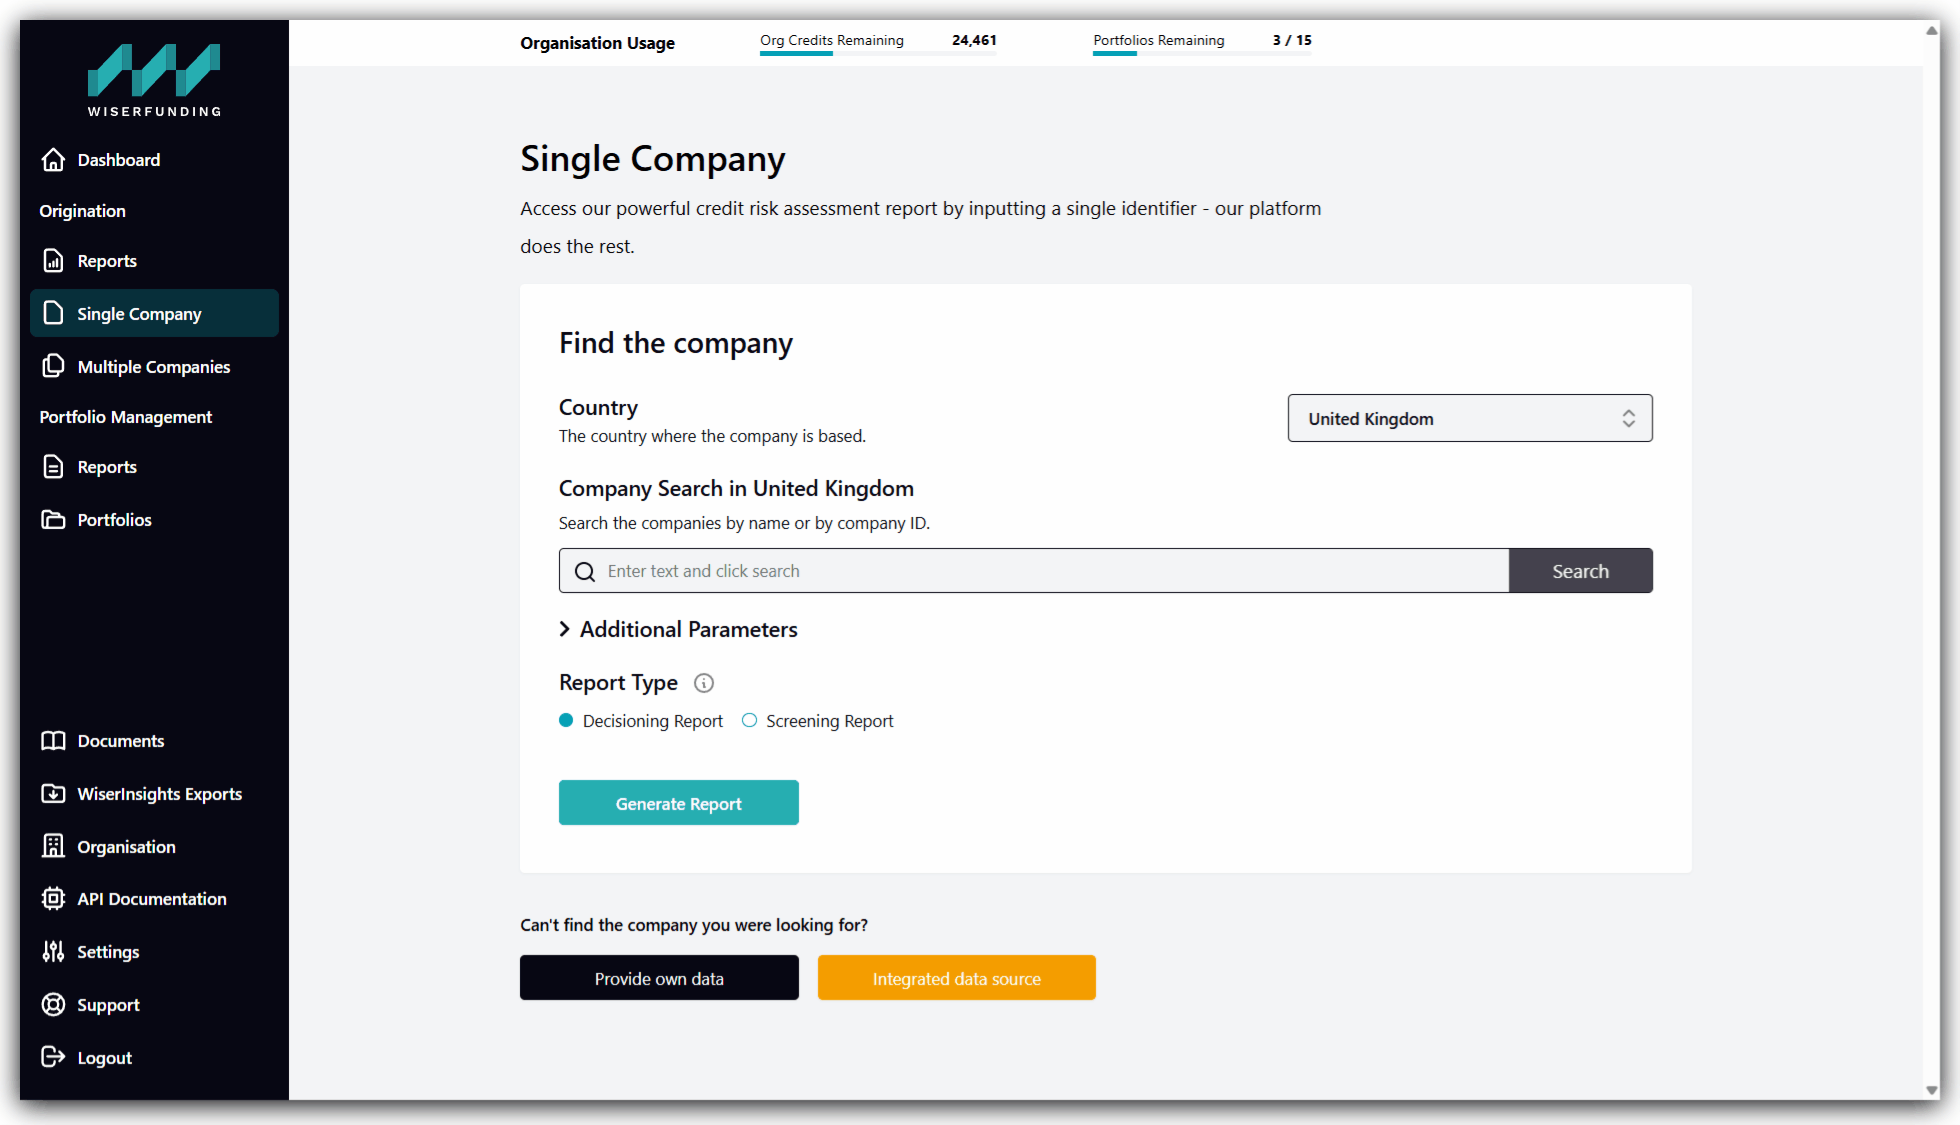This screenshot has width=1960, height=1125.
Task: Click the Wiserfunding logo
Action: (x=154, y=81)
